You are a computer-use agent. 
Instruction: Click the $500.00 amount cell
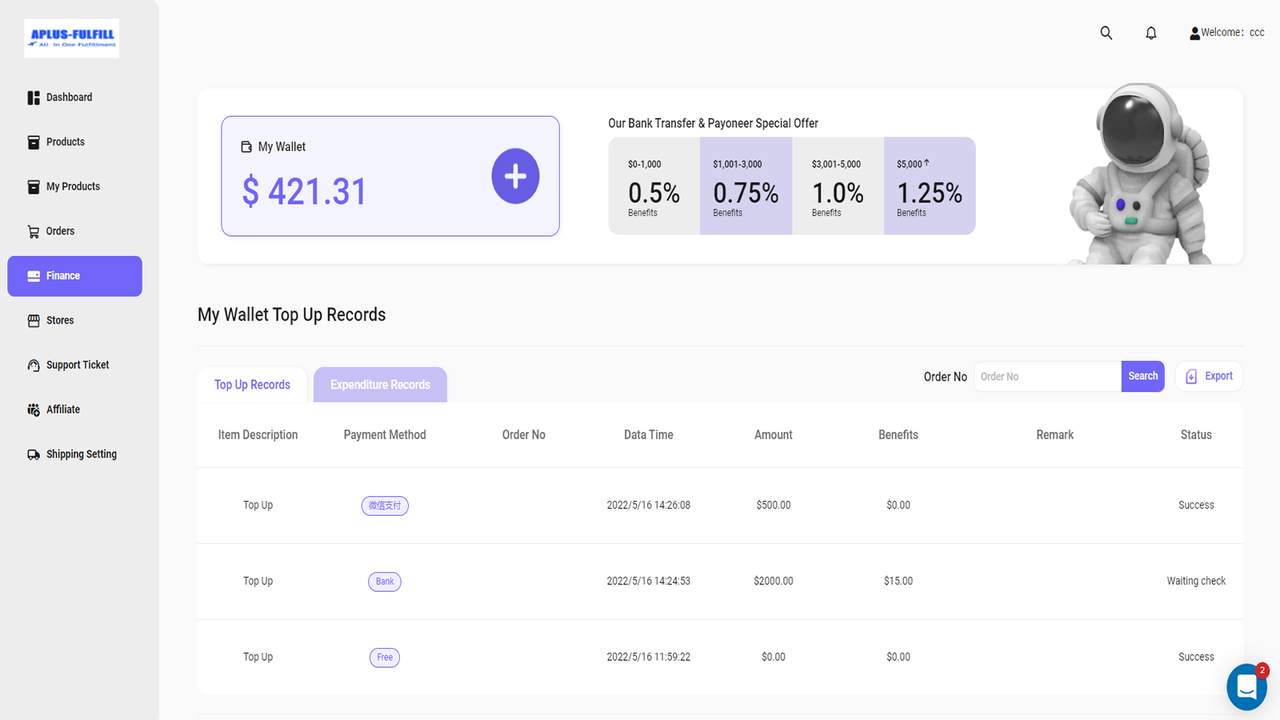pyautogui.click(x=774, y=506)
